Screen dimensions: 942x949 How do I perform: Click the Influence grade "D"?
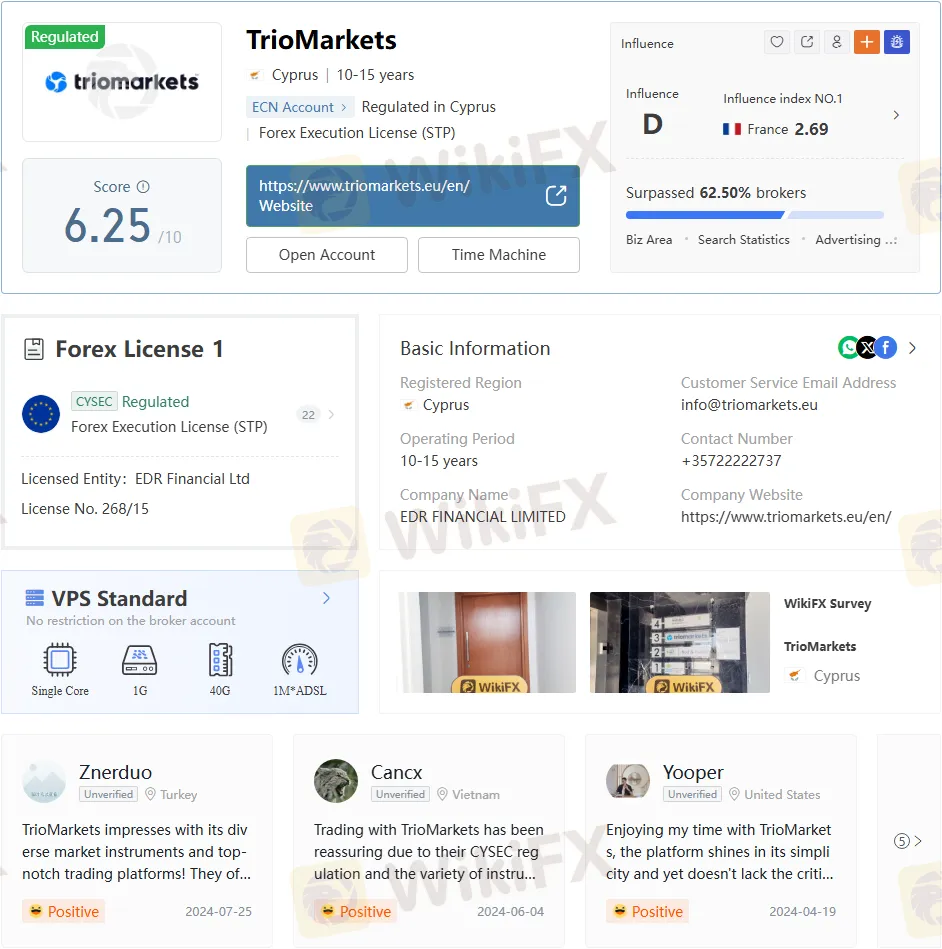coord(653,125)
